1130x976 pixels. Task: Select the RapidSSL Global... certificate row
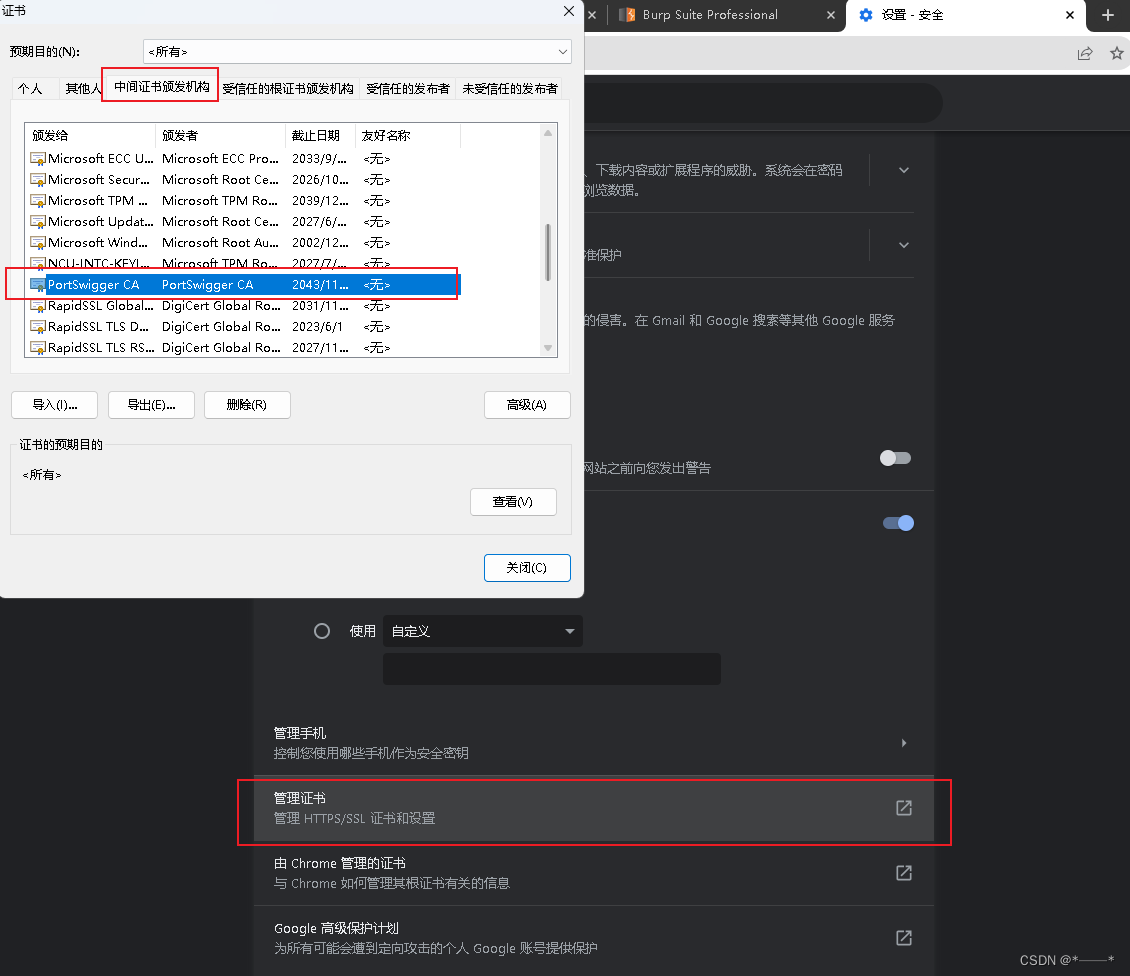(x=244, y=306)
